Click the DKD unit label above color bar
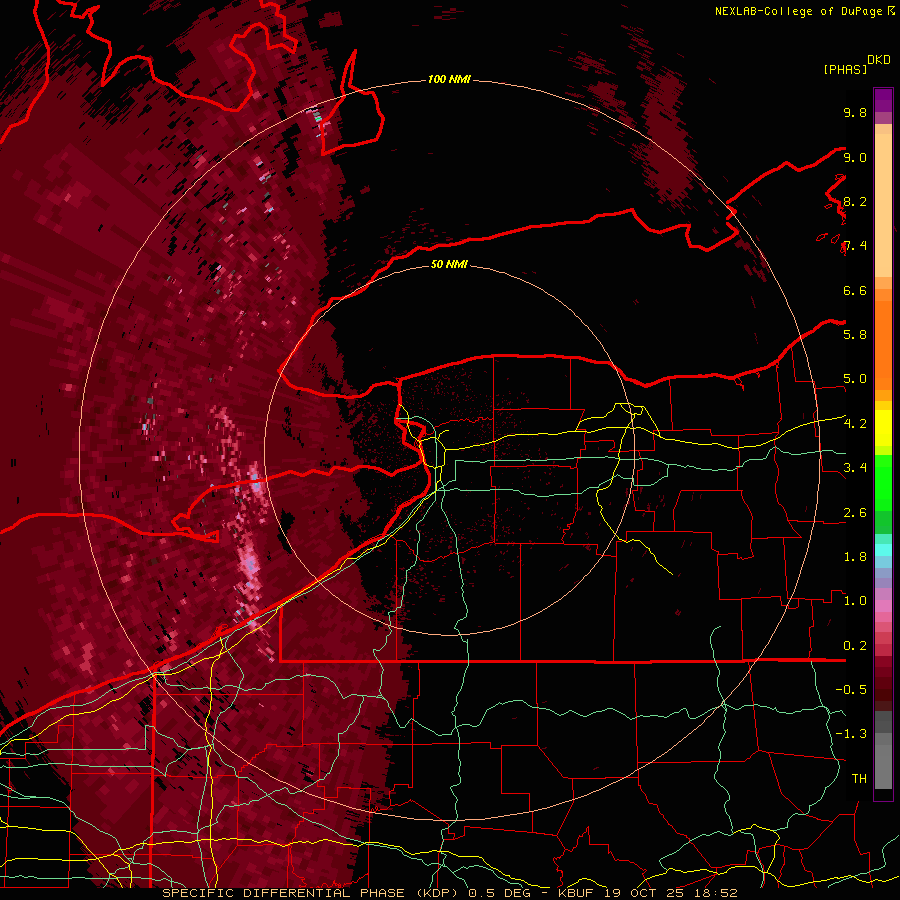Image resolution: width=900 pixels, height=900 pixels. (878, 60)
